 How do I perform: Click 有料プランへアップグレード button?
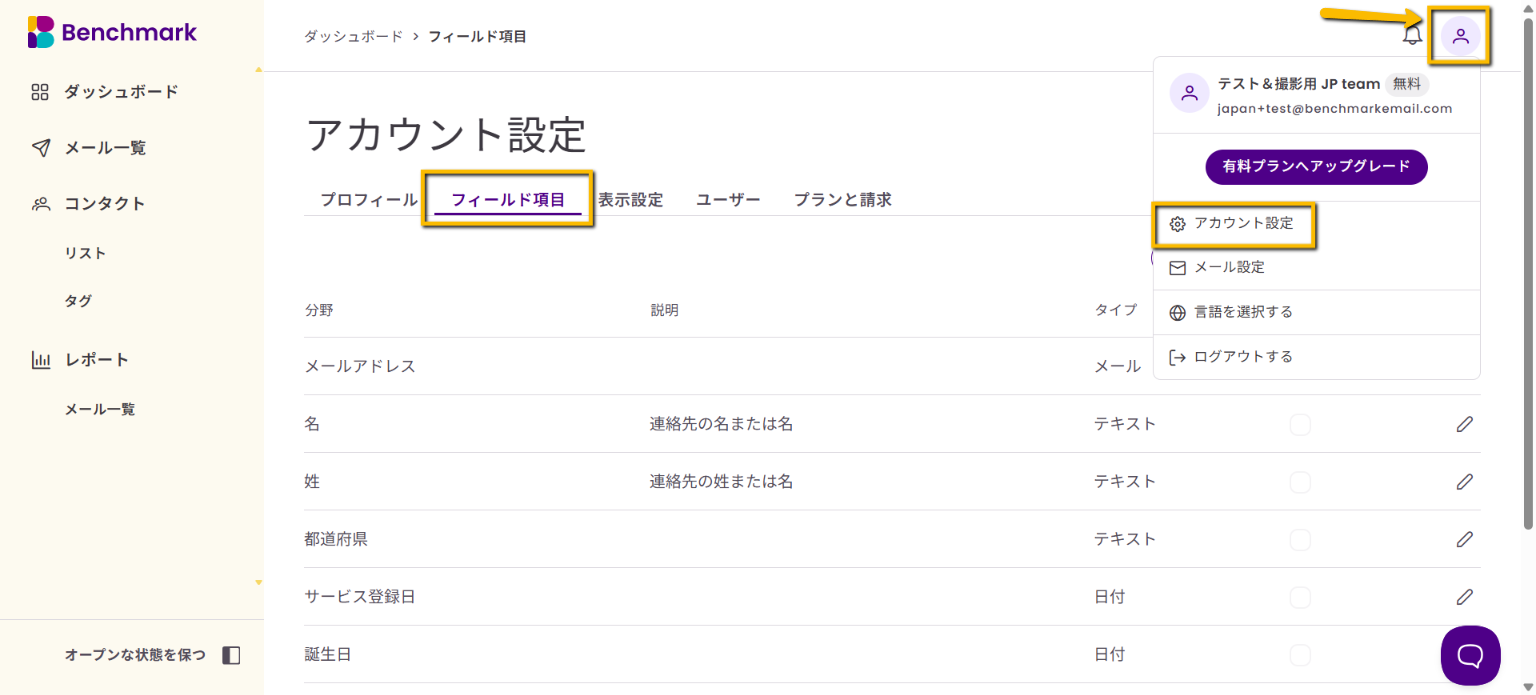point(1316,167)
